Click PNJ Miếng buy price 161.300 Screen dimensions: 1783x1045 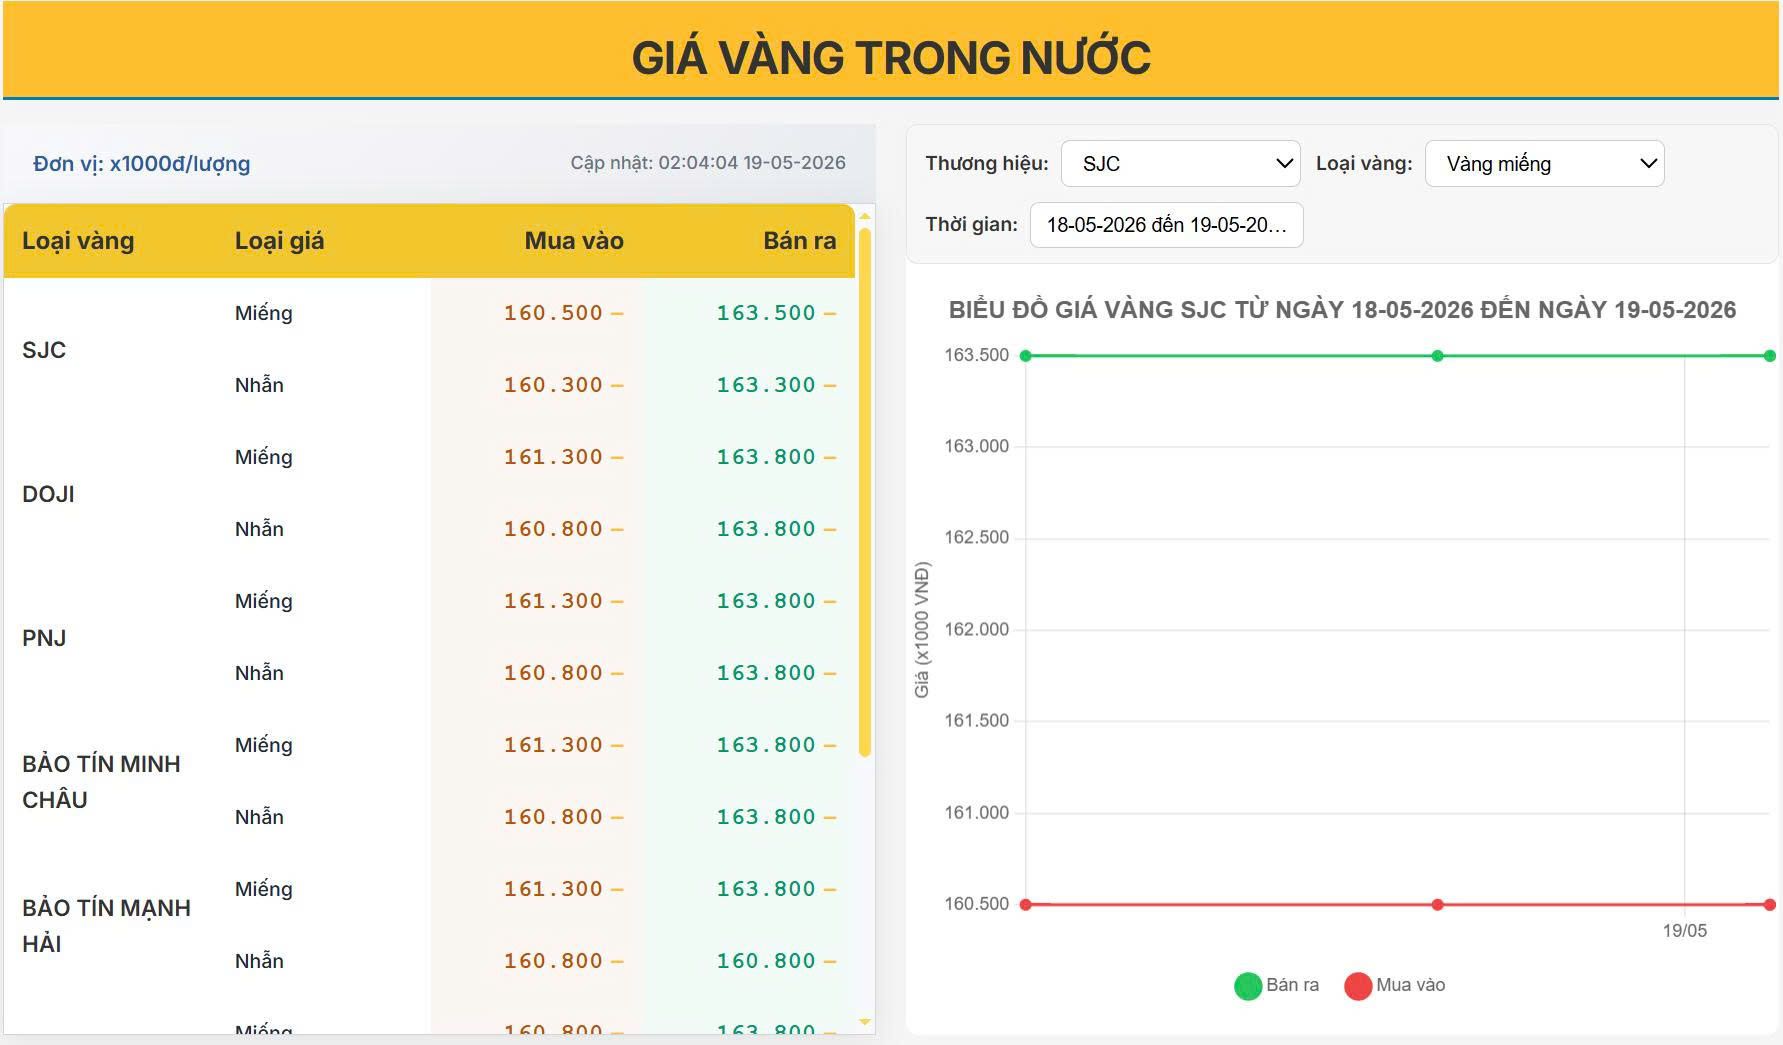[x=553, y=601]
